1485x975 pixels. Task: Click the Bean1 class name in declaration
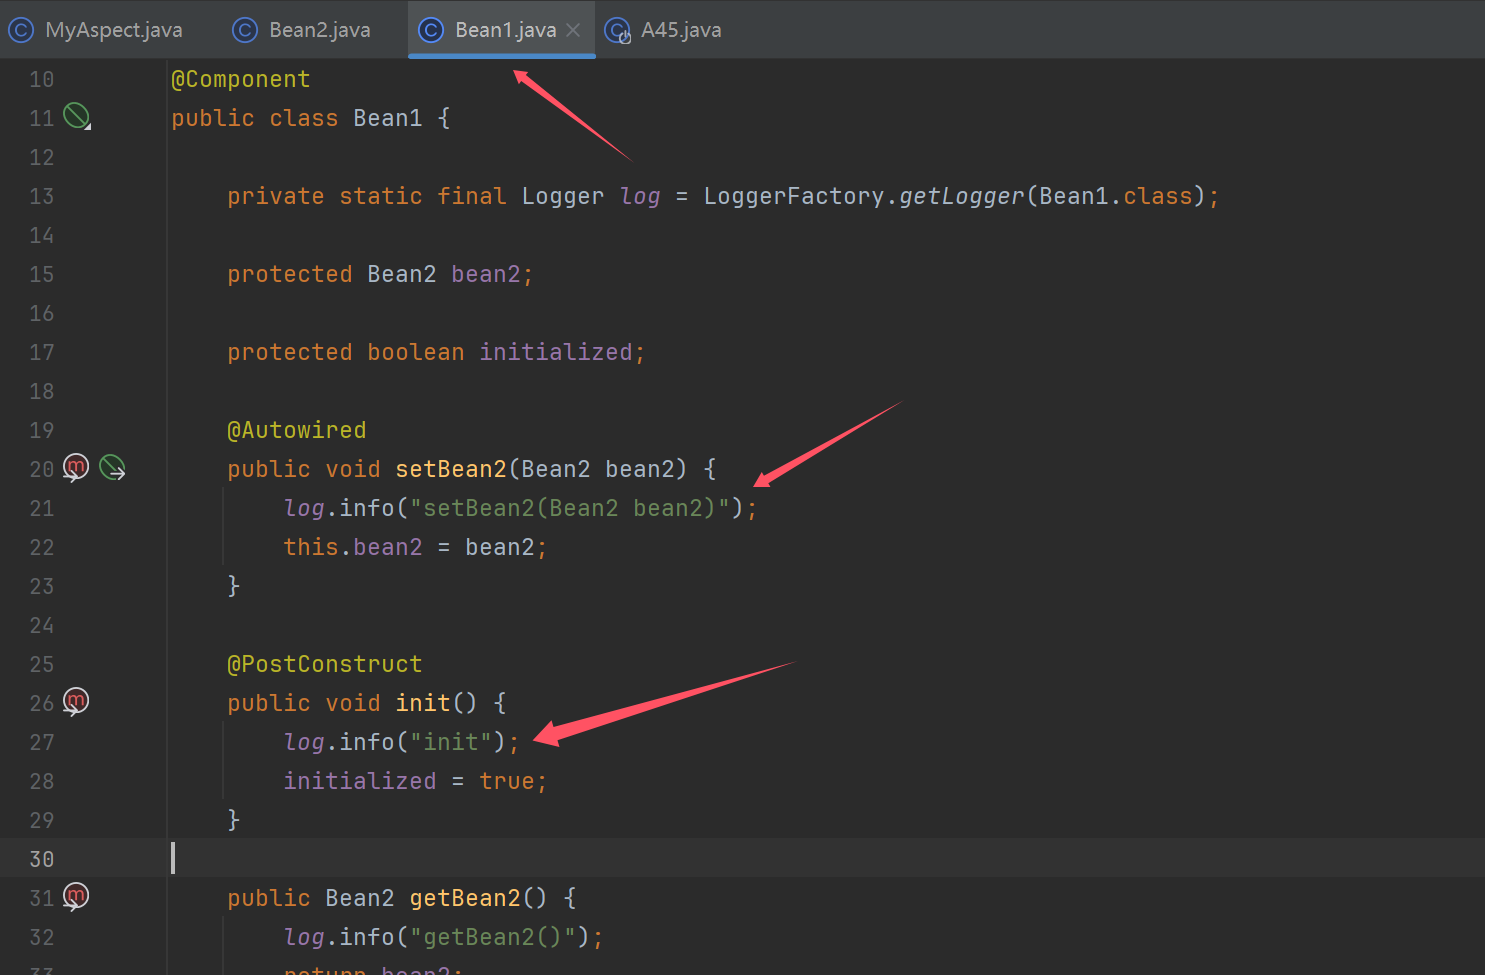[388, 118]
